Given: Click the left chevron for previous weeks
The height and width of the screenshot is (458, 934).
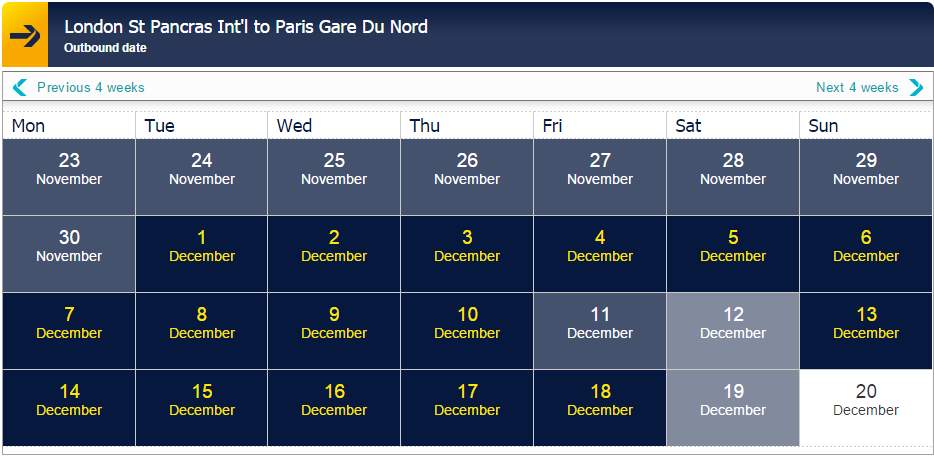Looking at the screenshot, I should click(20, 88).
